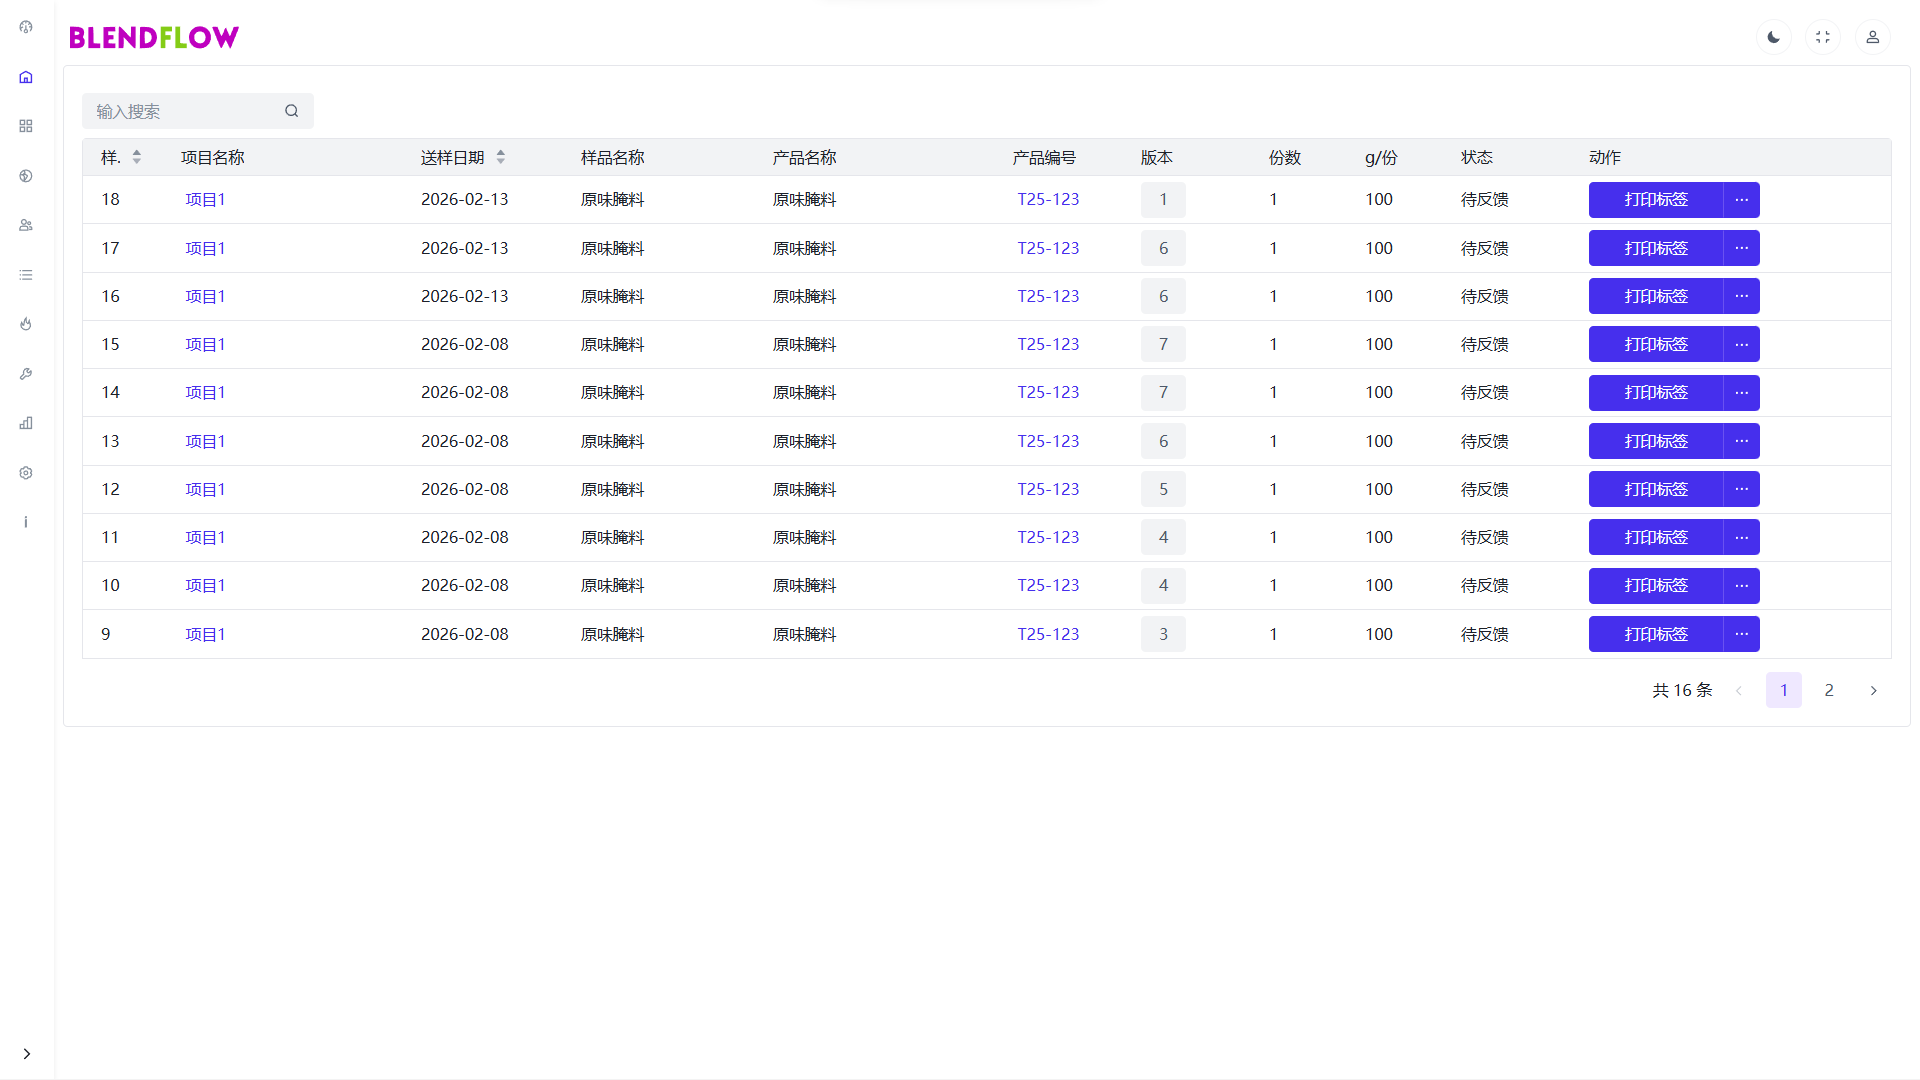Sort table by sample number column
This screenshot has width=1920, height=1080.
(x=136, y=157)
